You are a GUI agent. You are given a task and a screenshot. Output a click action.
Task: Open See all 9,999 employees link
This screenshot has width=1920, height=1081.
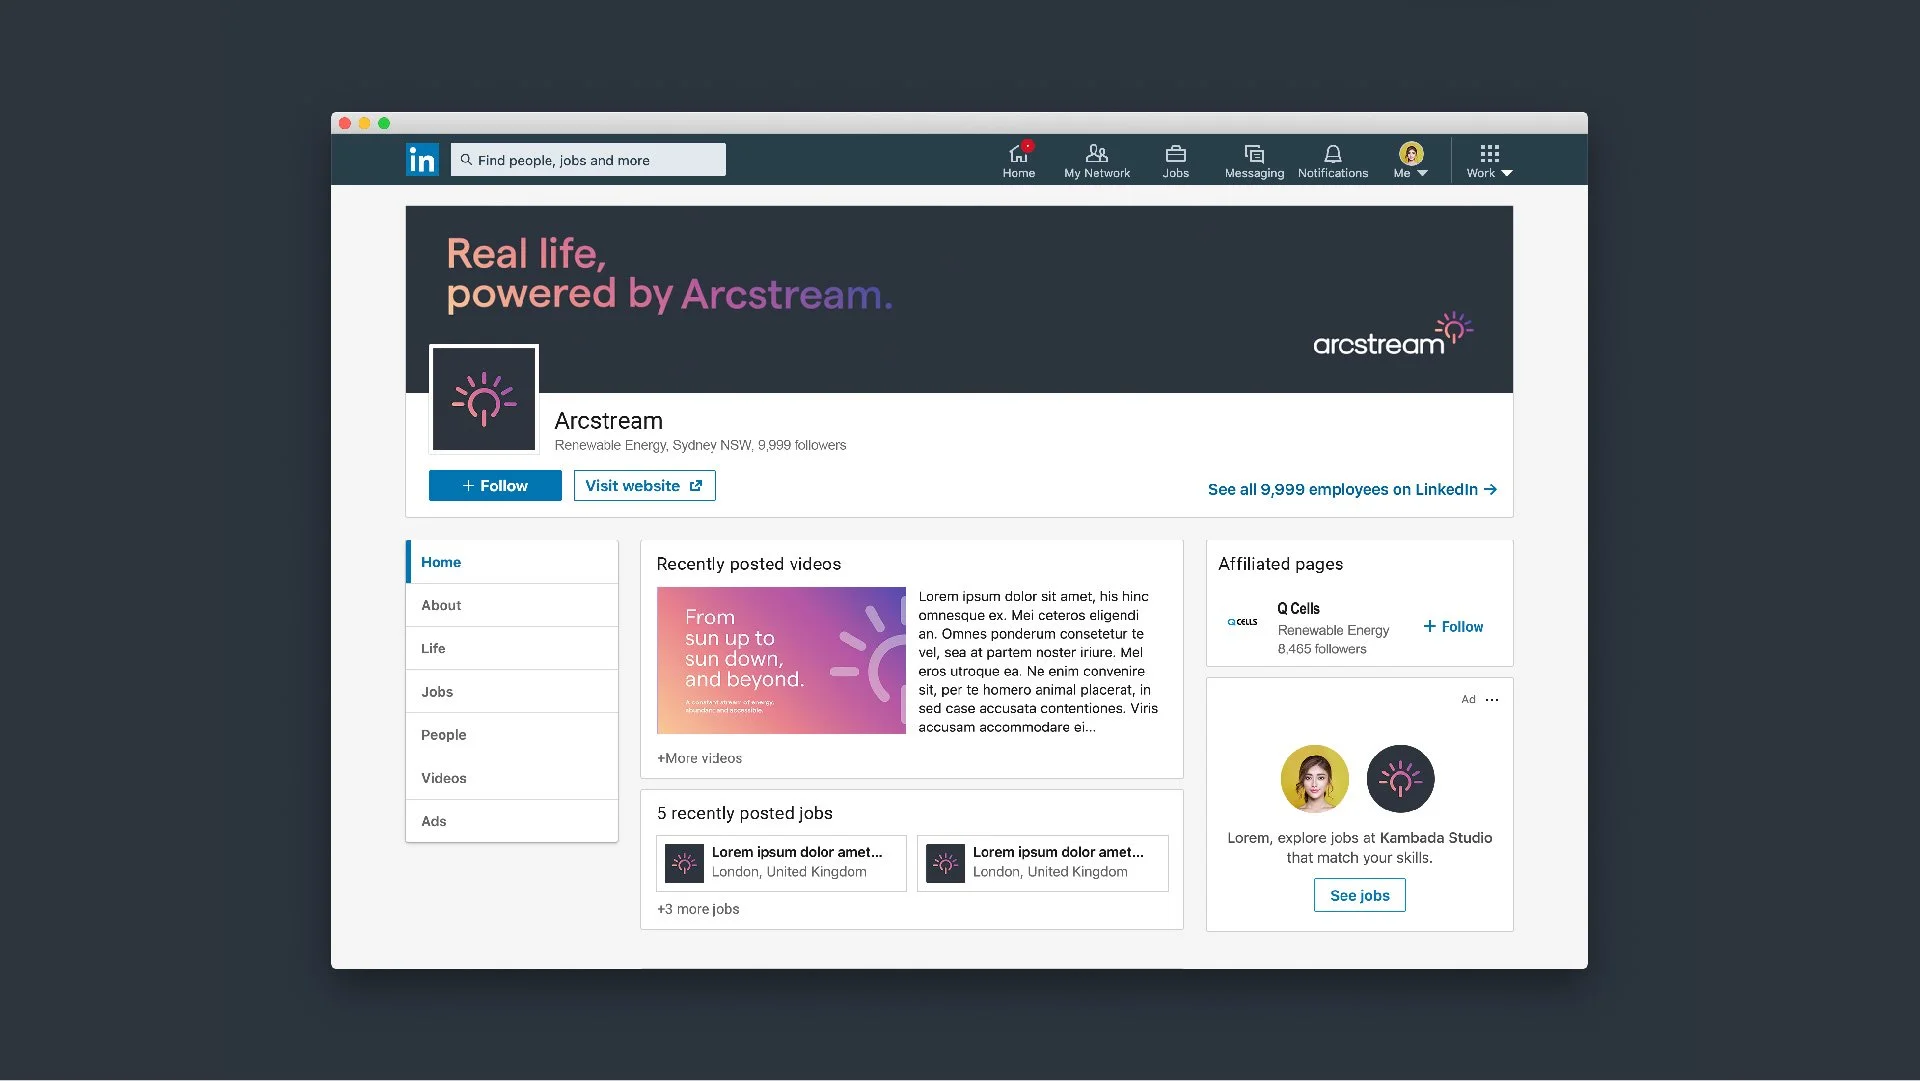(1351, 490)
